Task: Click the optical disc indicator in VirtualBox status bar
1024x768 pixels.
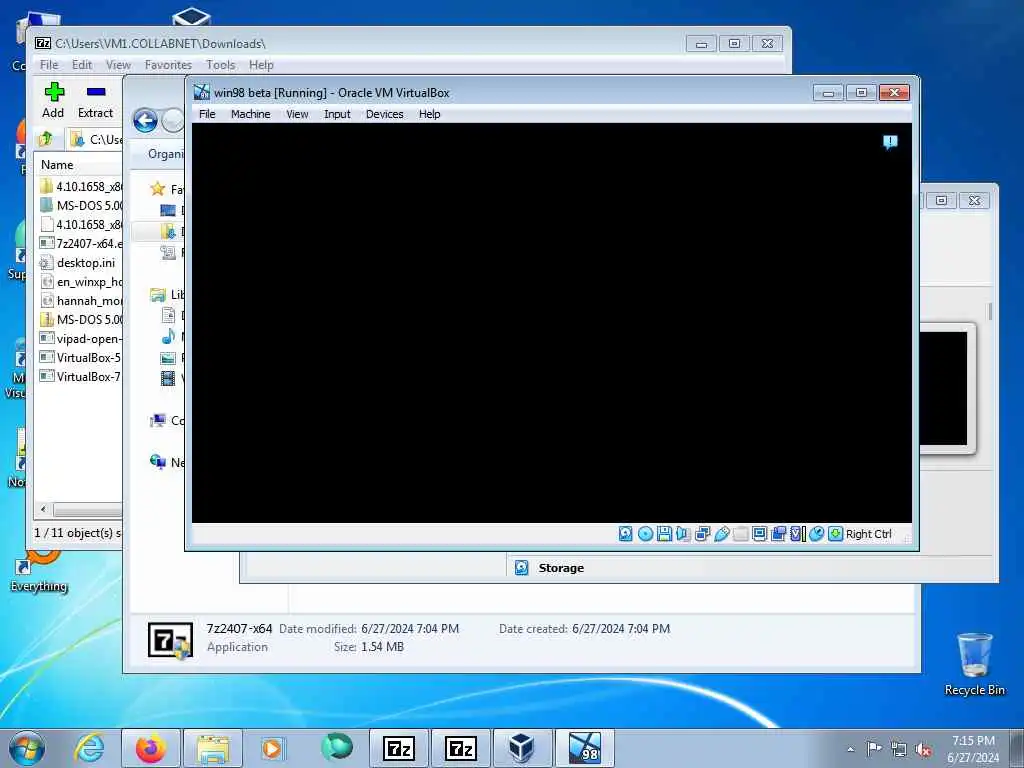Action: [645, 534]
